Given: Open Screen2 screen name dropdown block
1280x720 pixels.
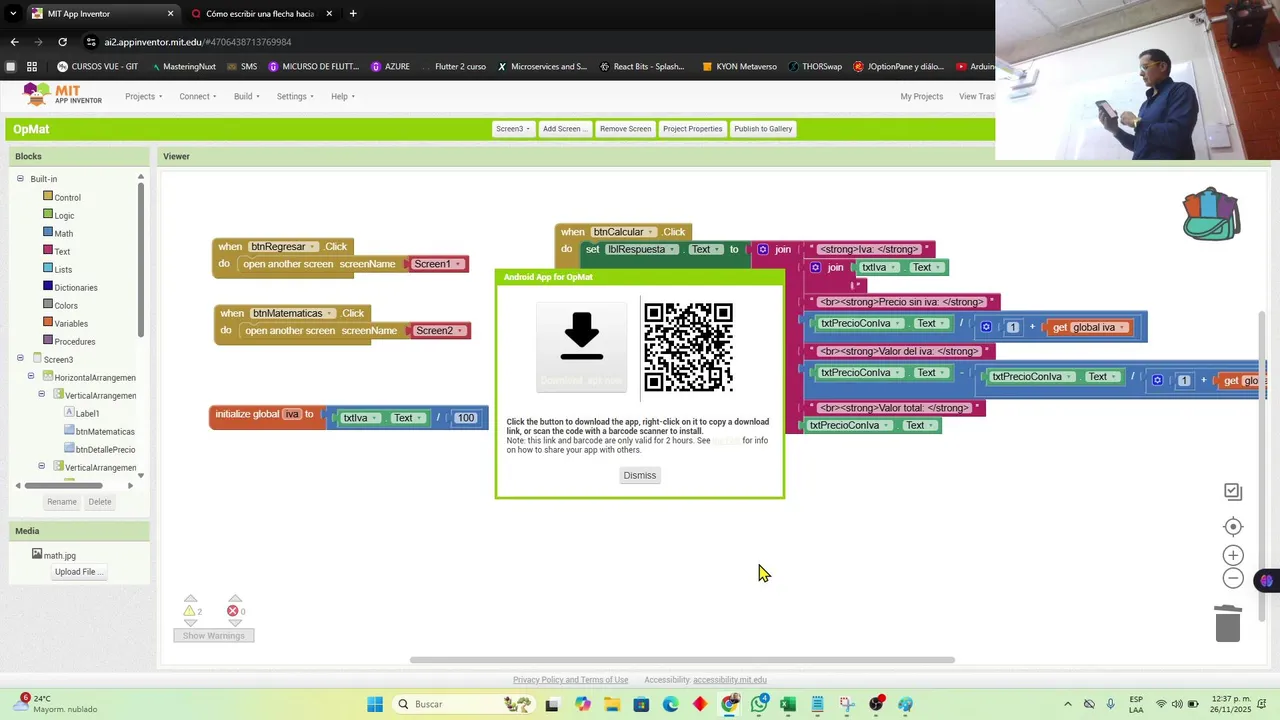Looking at the screenshot, I should point(439,331).
